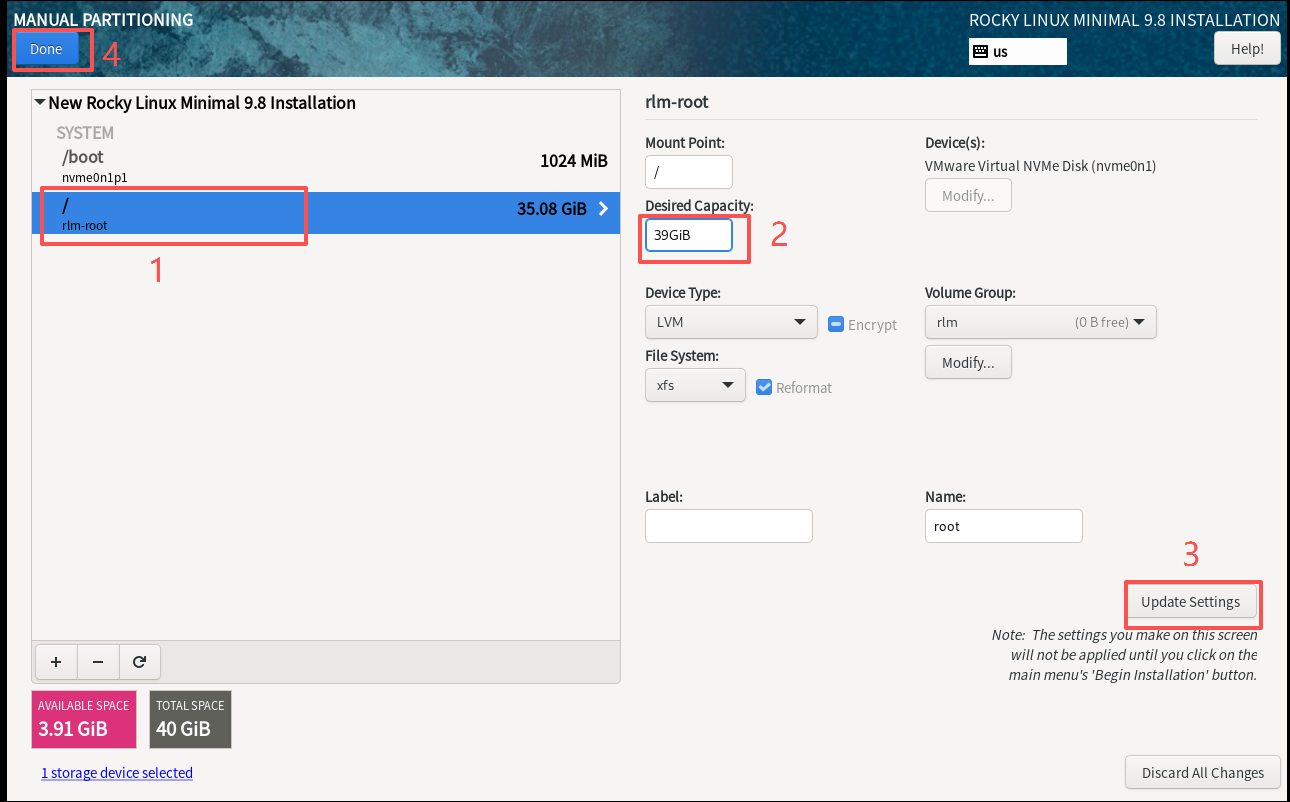This screenshot has height=802, width=1290.
Task: Click the VMware Virtual NVMe Disk device text
Action: [1041, 166]
